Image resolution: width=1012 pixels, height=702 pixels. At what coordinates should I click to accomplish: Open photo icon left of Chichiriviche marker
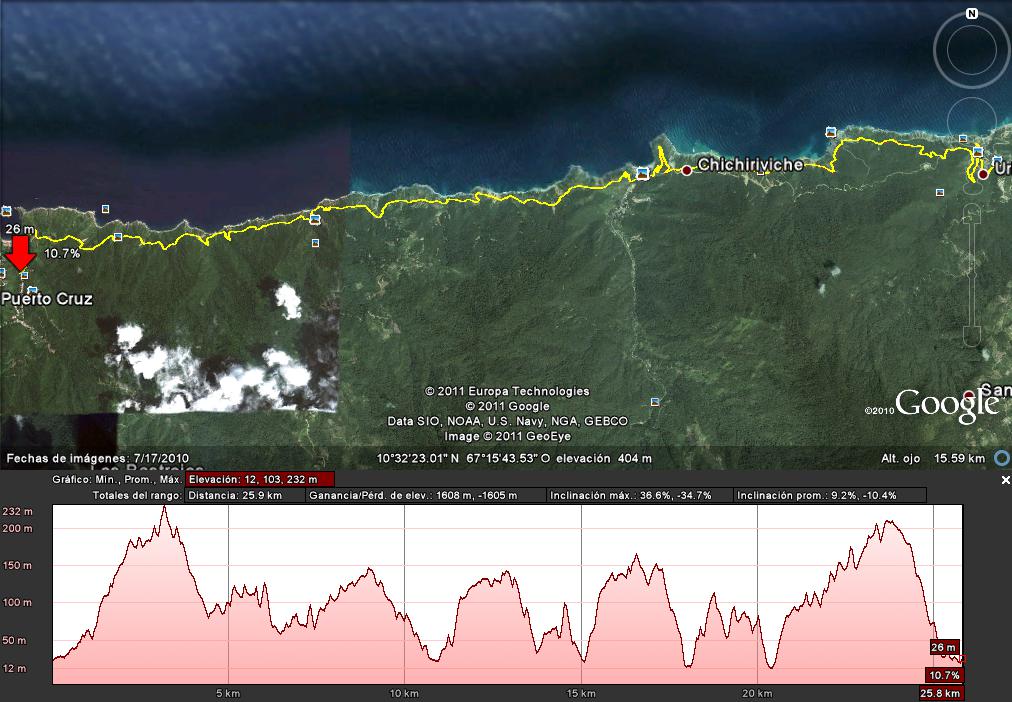click(x=643, y=173)
